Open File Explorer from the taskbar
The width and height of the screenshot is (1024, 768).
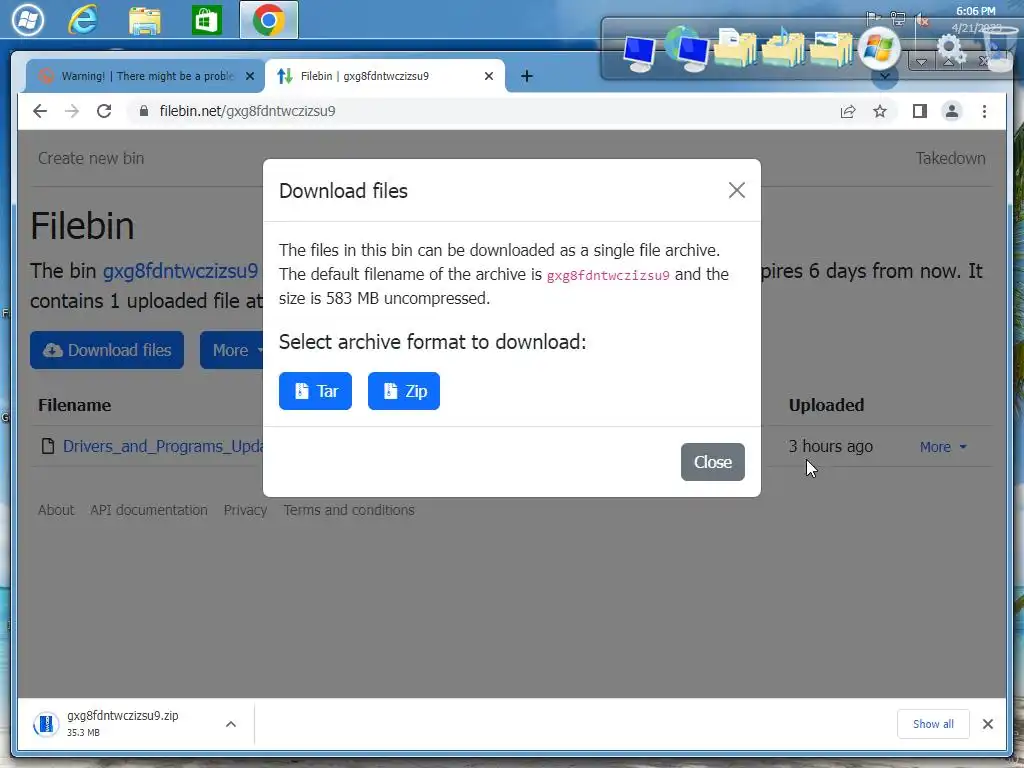145,20
